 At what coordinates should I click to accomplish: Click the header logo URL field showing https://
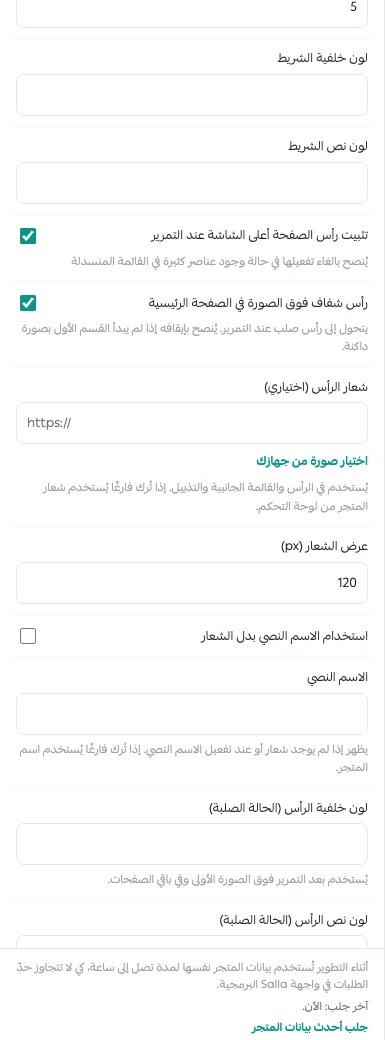tap(192, 422)
